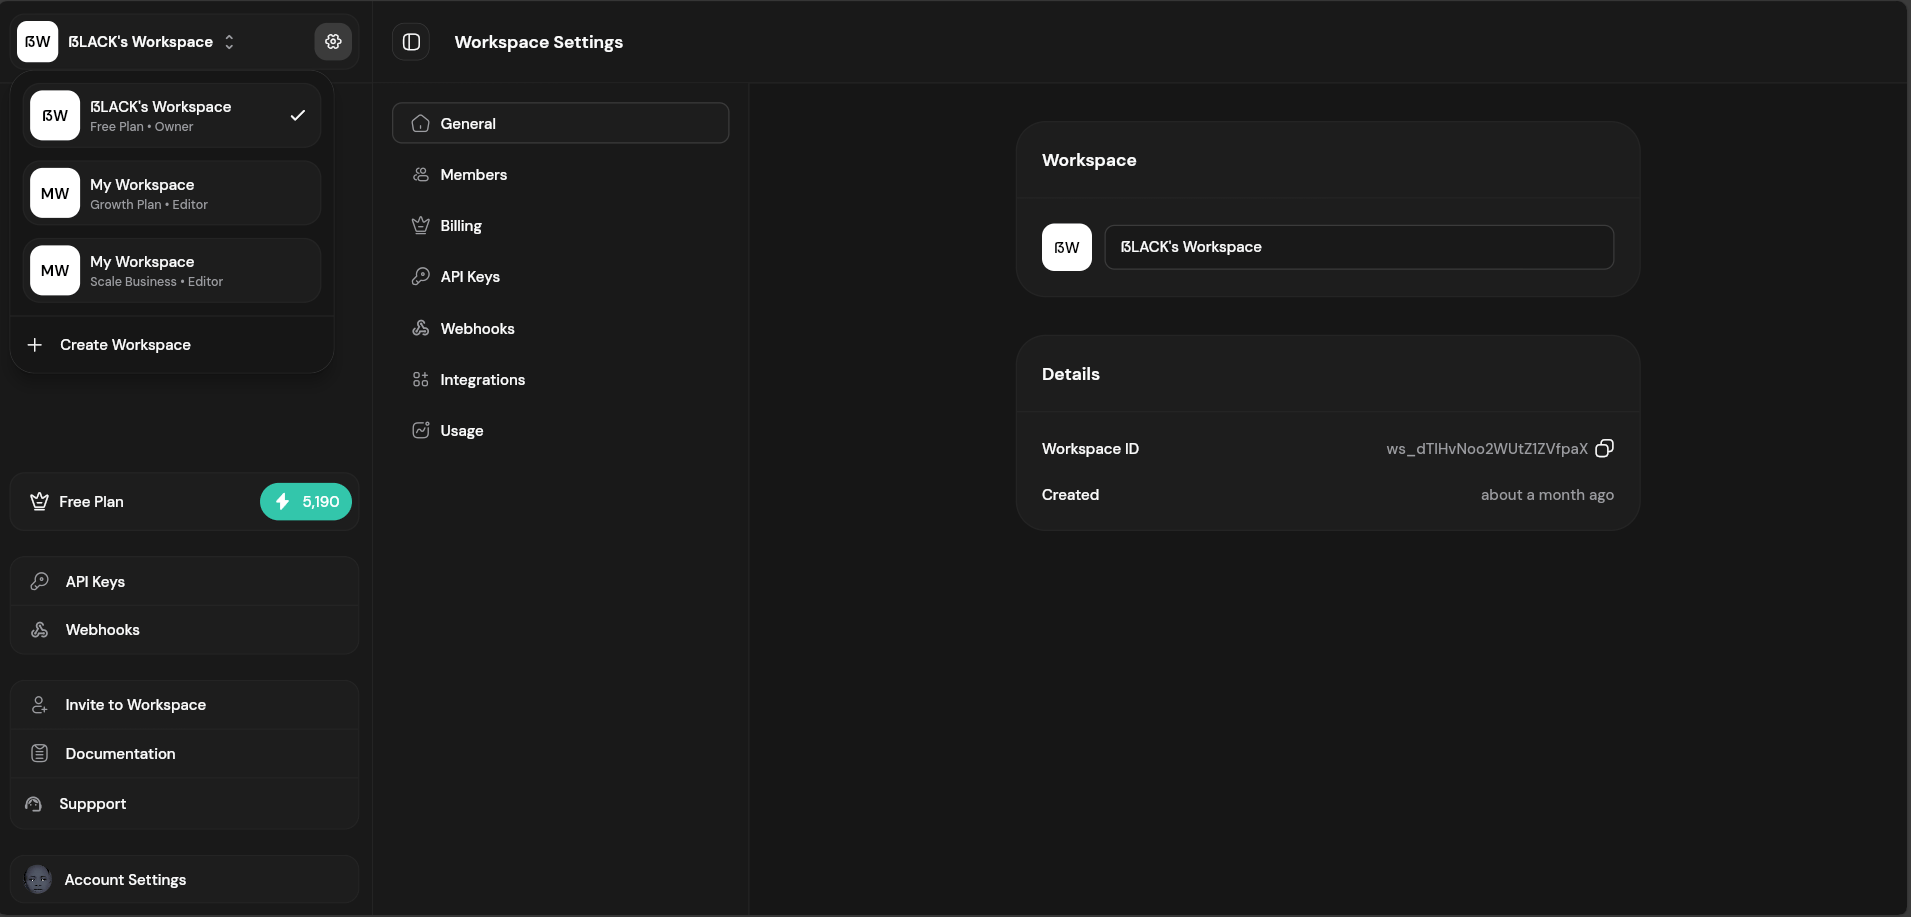Image resolution: width=1911 pixels, height=917 pixels.
Task: Click the Workspace Settings page title
Action: [539, 42]
